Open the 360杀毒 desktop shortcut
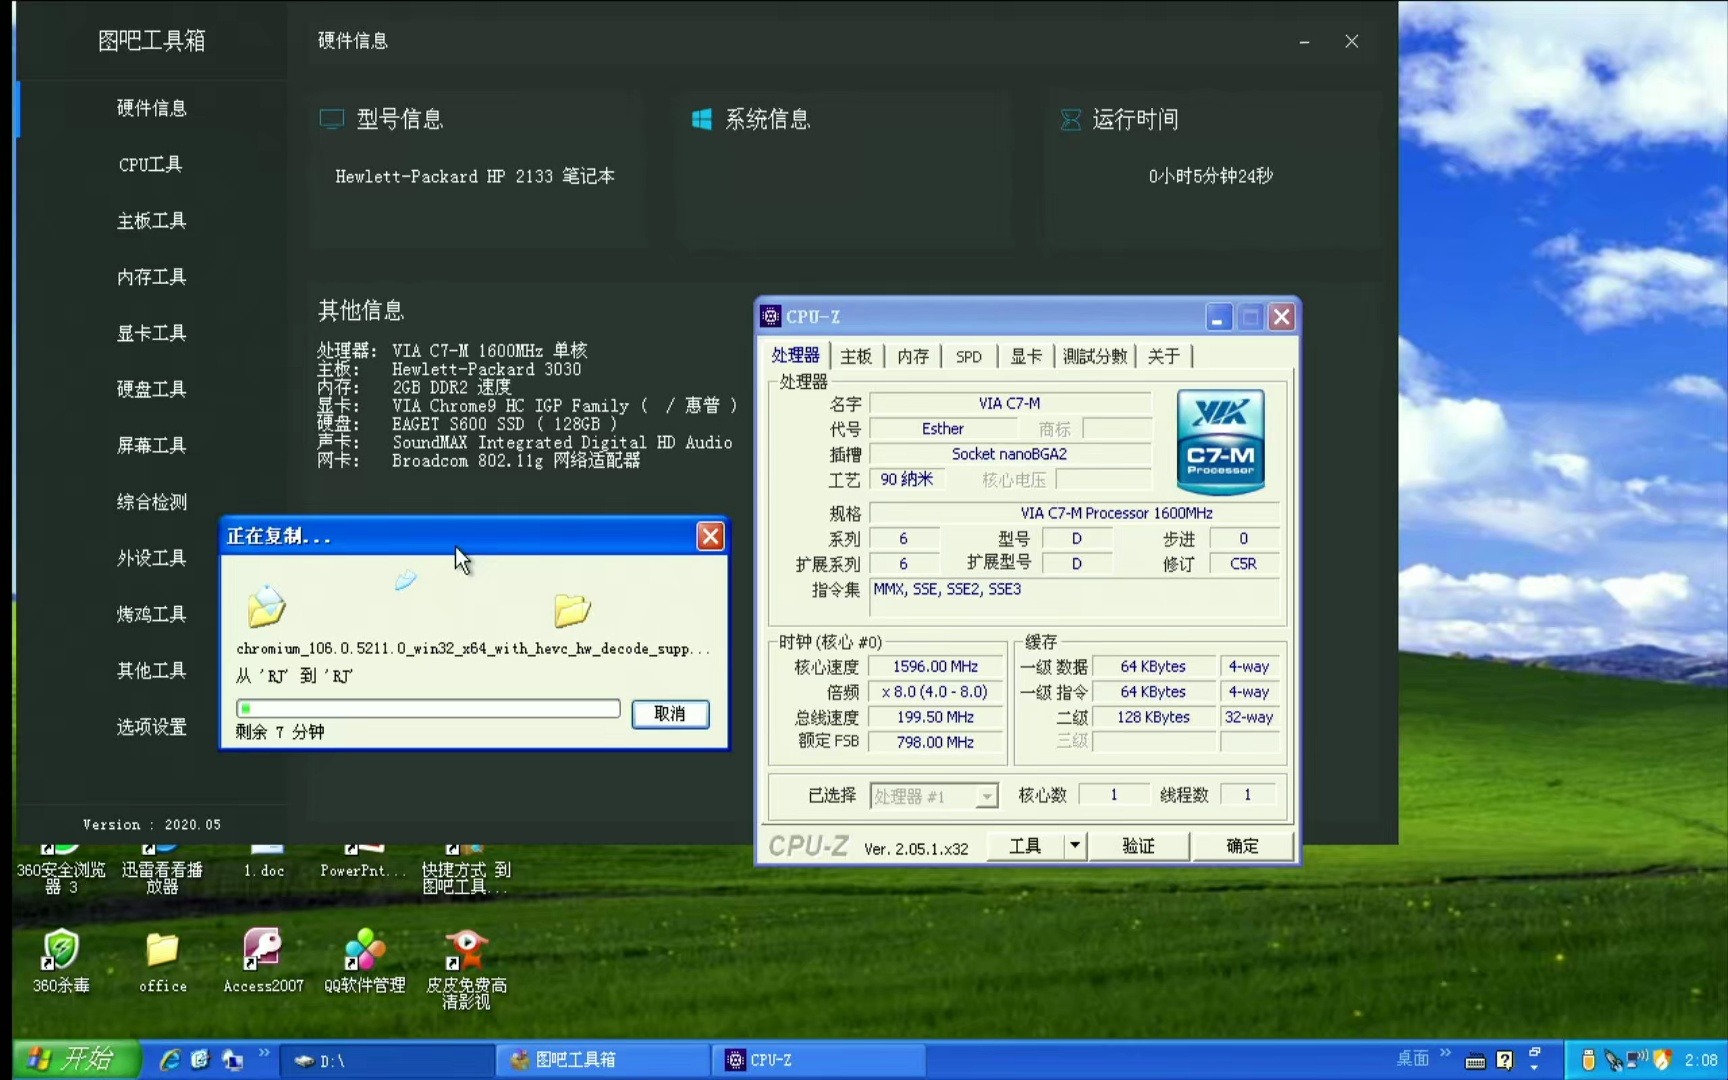This screenshot has height=1080, width=1728. click(61, 959)
